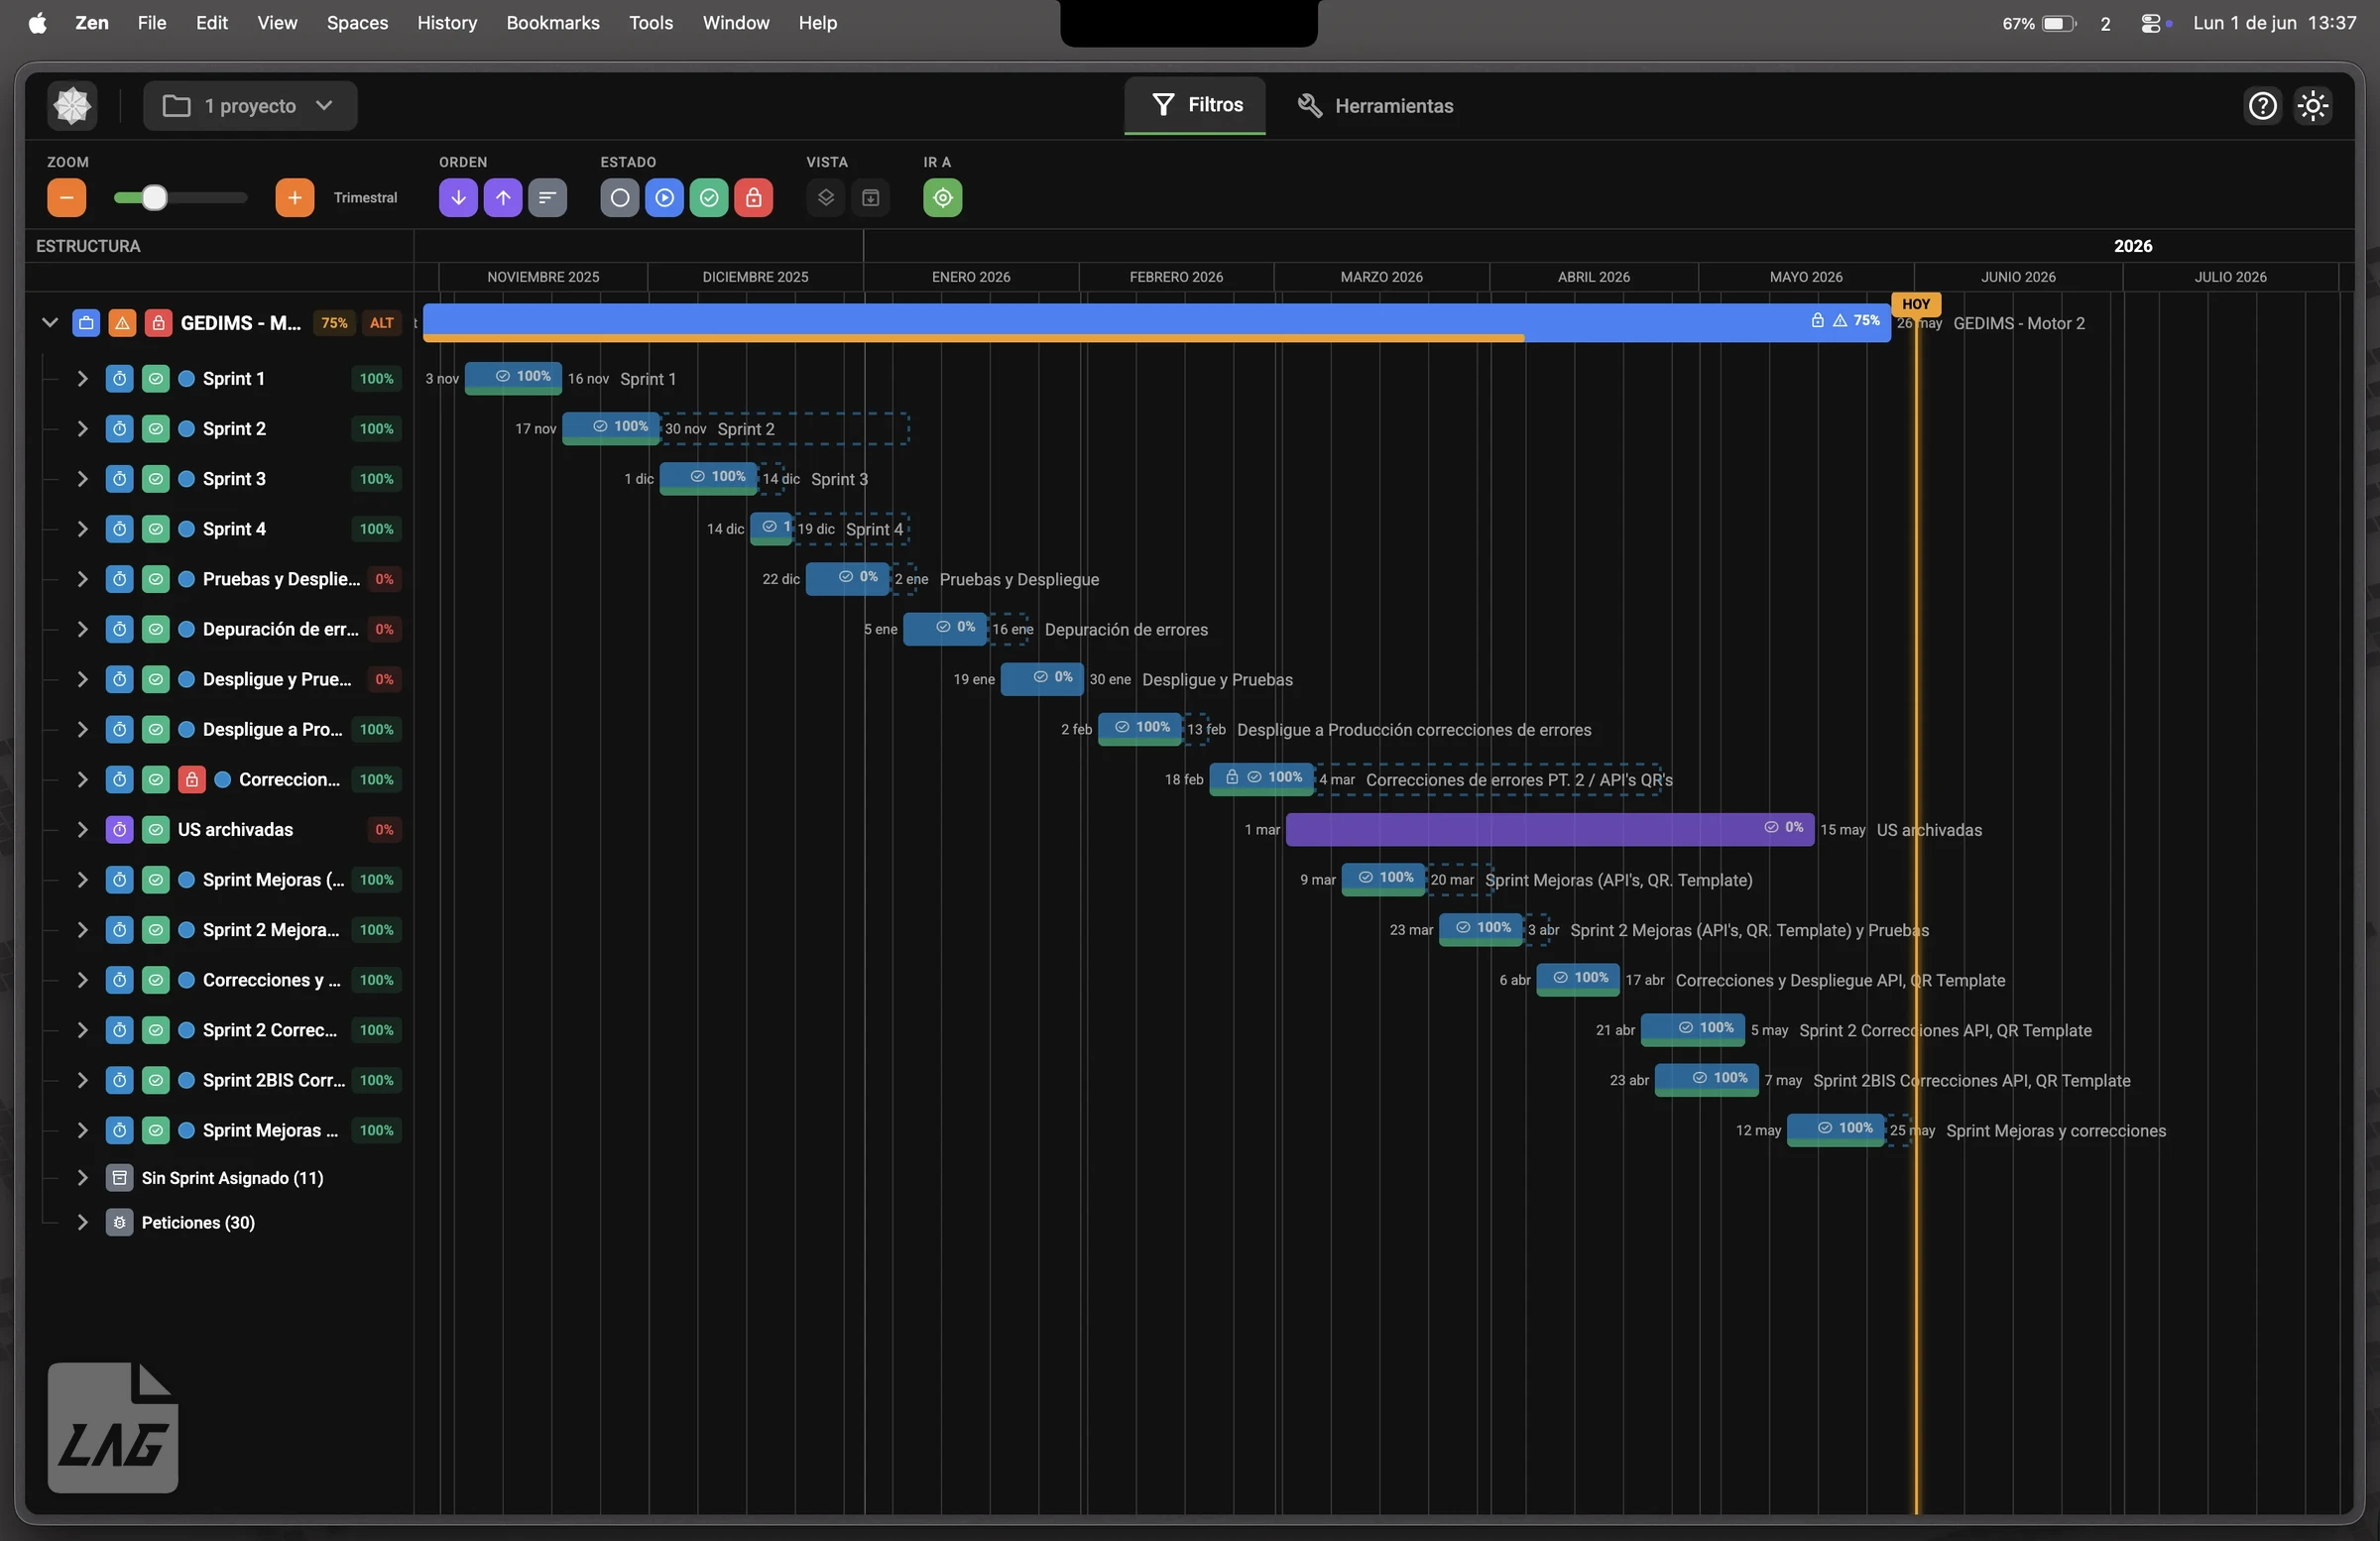The width and height of the screenshot is (2380, 1541).
Task: Click the zoom slider knob
Action: (154, 198)
